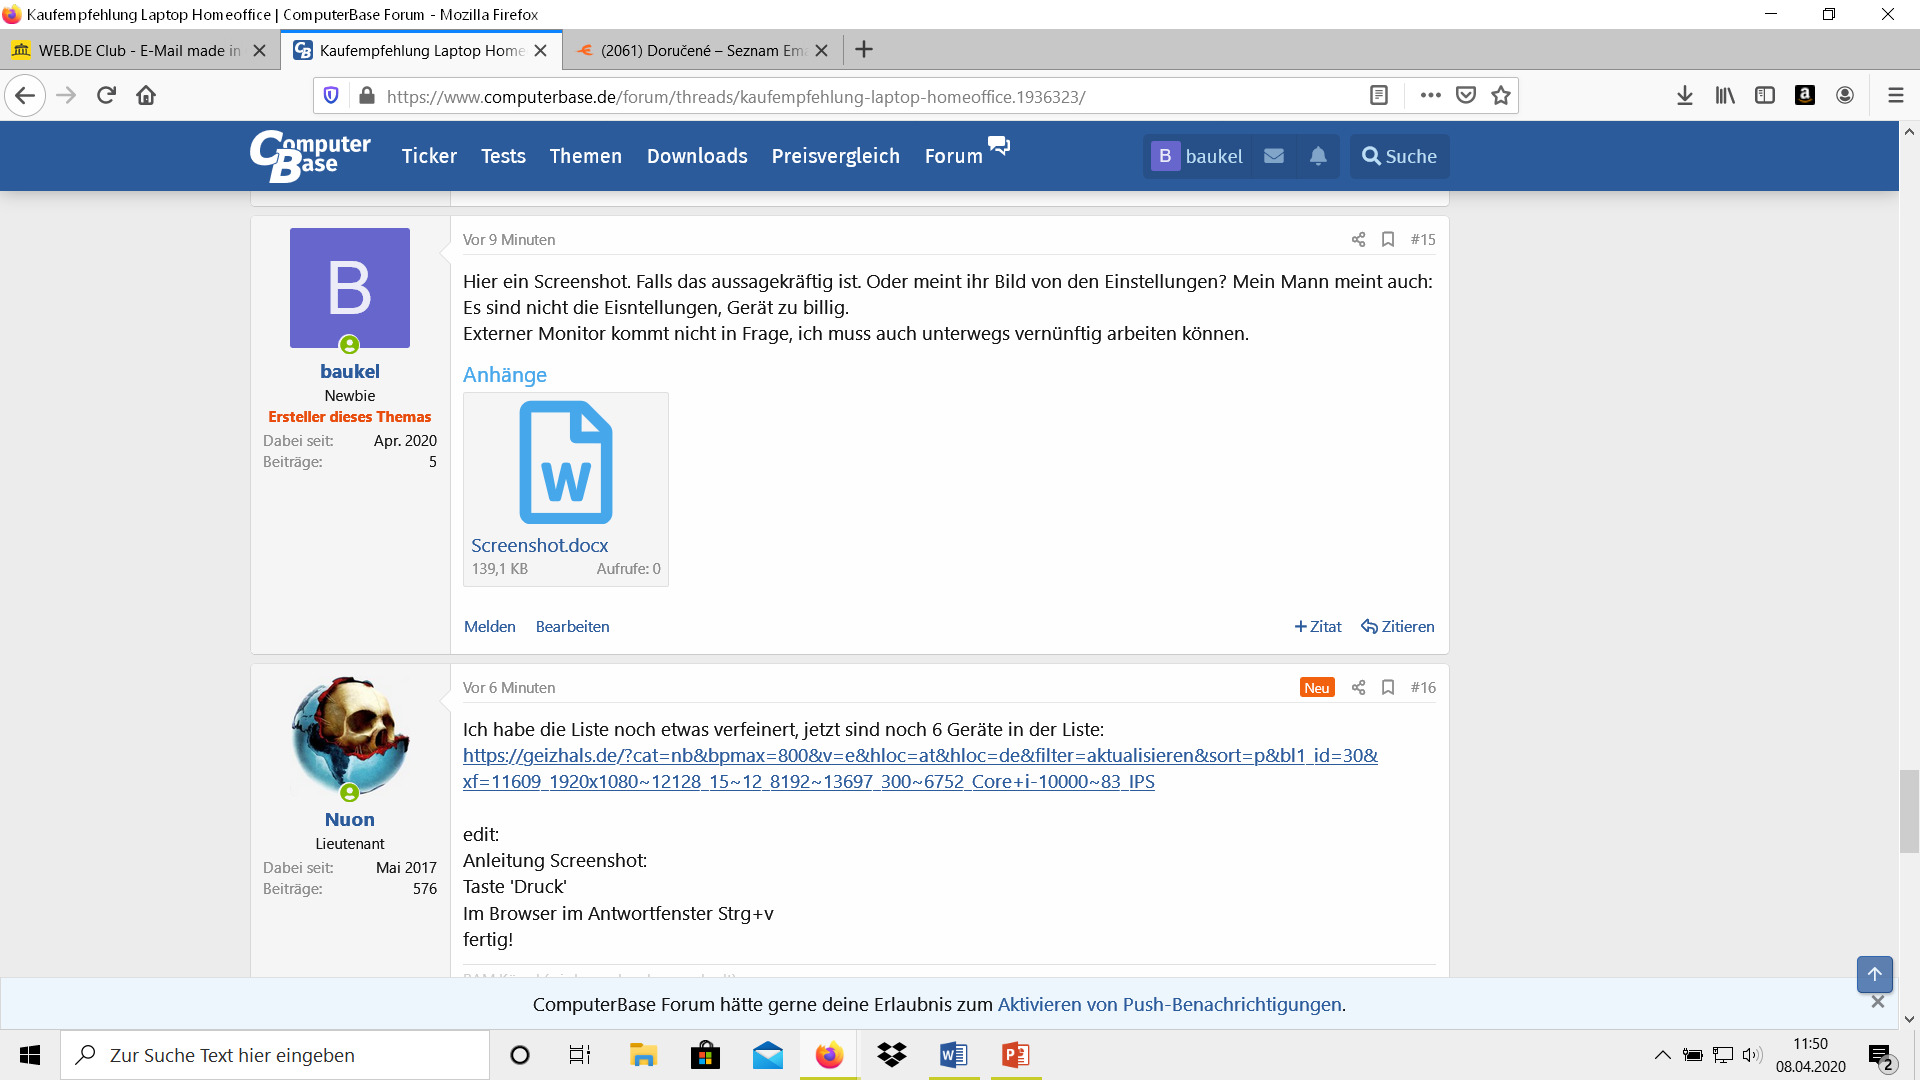Save page to Pocket icon
The height and width of the screenshot is (1080, 1920).
pos(1466,95)
